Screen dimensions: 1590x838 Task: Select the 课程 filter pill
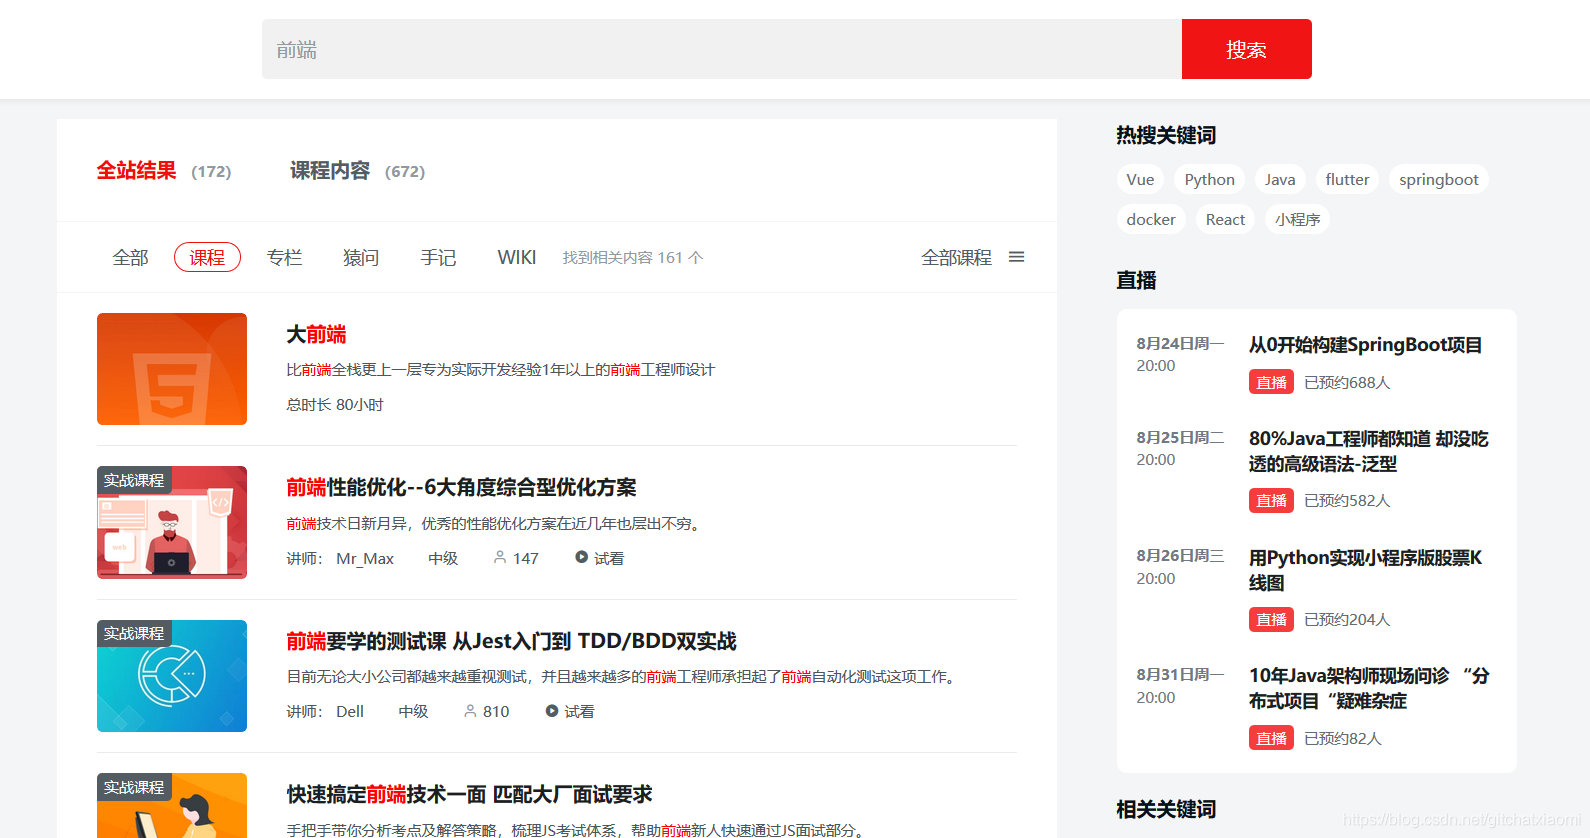pos(207,257)
